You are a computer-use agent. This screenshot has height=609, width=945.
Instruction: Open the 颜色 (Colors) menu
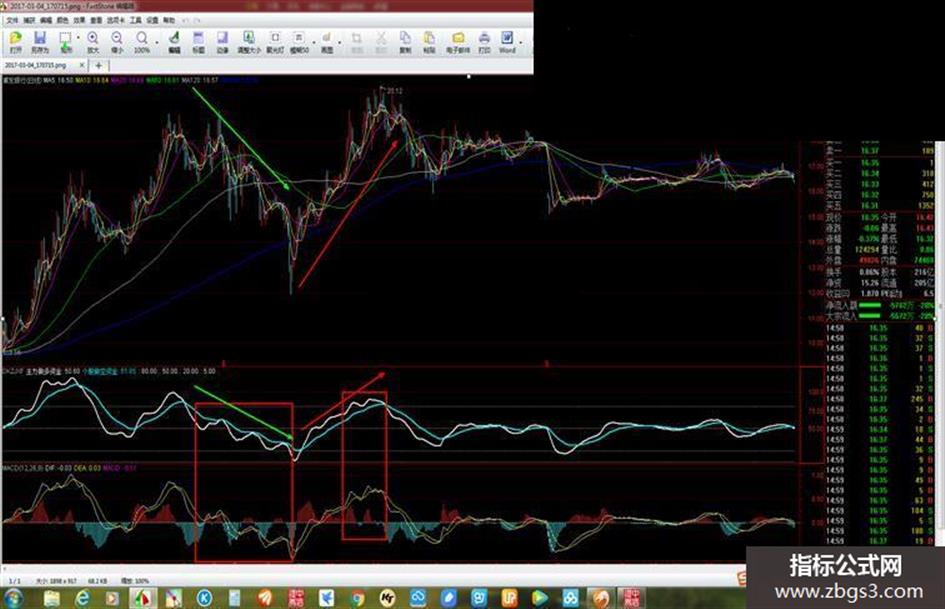(63, 20)
